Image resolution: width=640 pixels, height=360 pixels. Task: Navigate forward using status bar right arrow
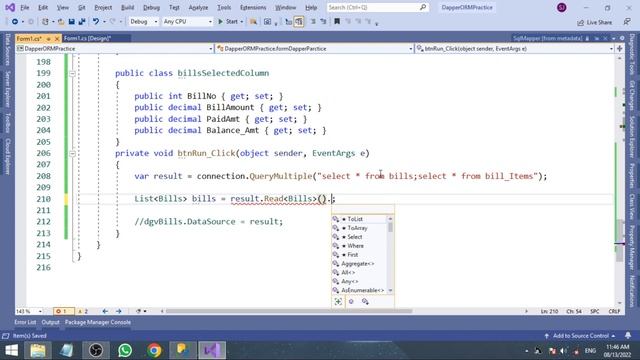118,311
